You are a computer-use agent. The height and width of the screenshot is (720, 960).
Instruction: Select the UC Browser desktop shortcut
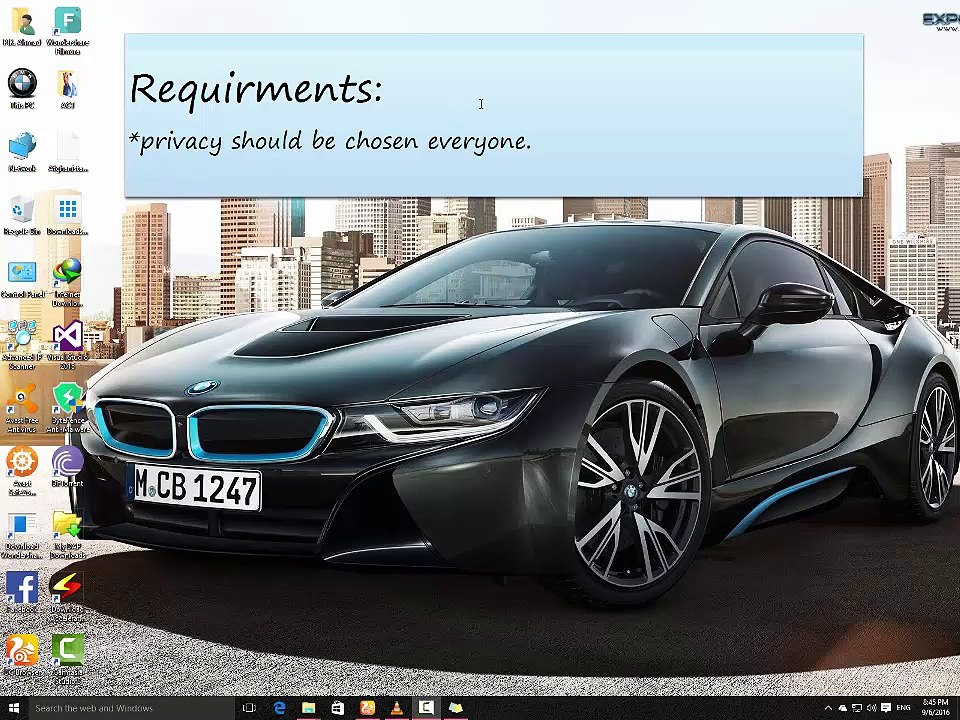point(22,656)
